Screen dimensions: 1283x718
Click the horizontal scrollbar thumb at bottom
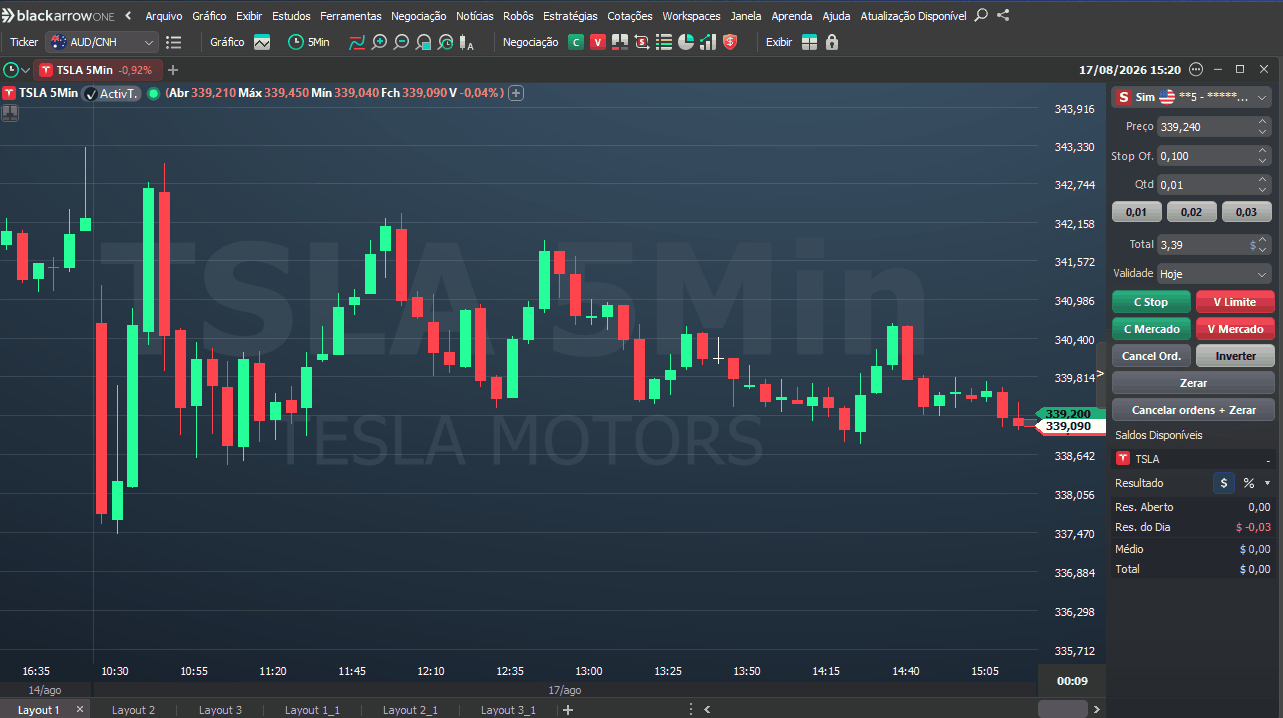click(1062, 709)
